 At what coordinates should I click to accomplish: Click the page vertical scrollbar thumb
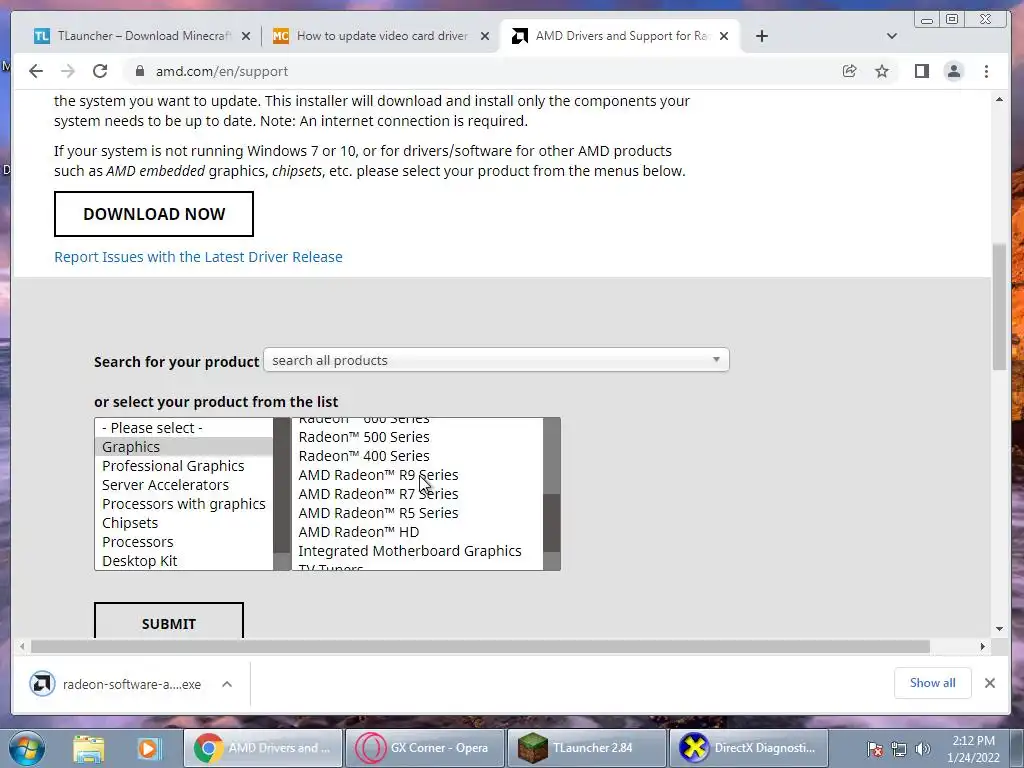(999, 307)
